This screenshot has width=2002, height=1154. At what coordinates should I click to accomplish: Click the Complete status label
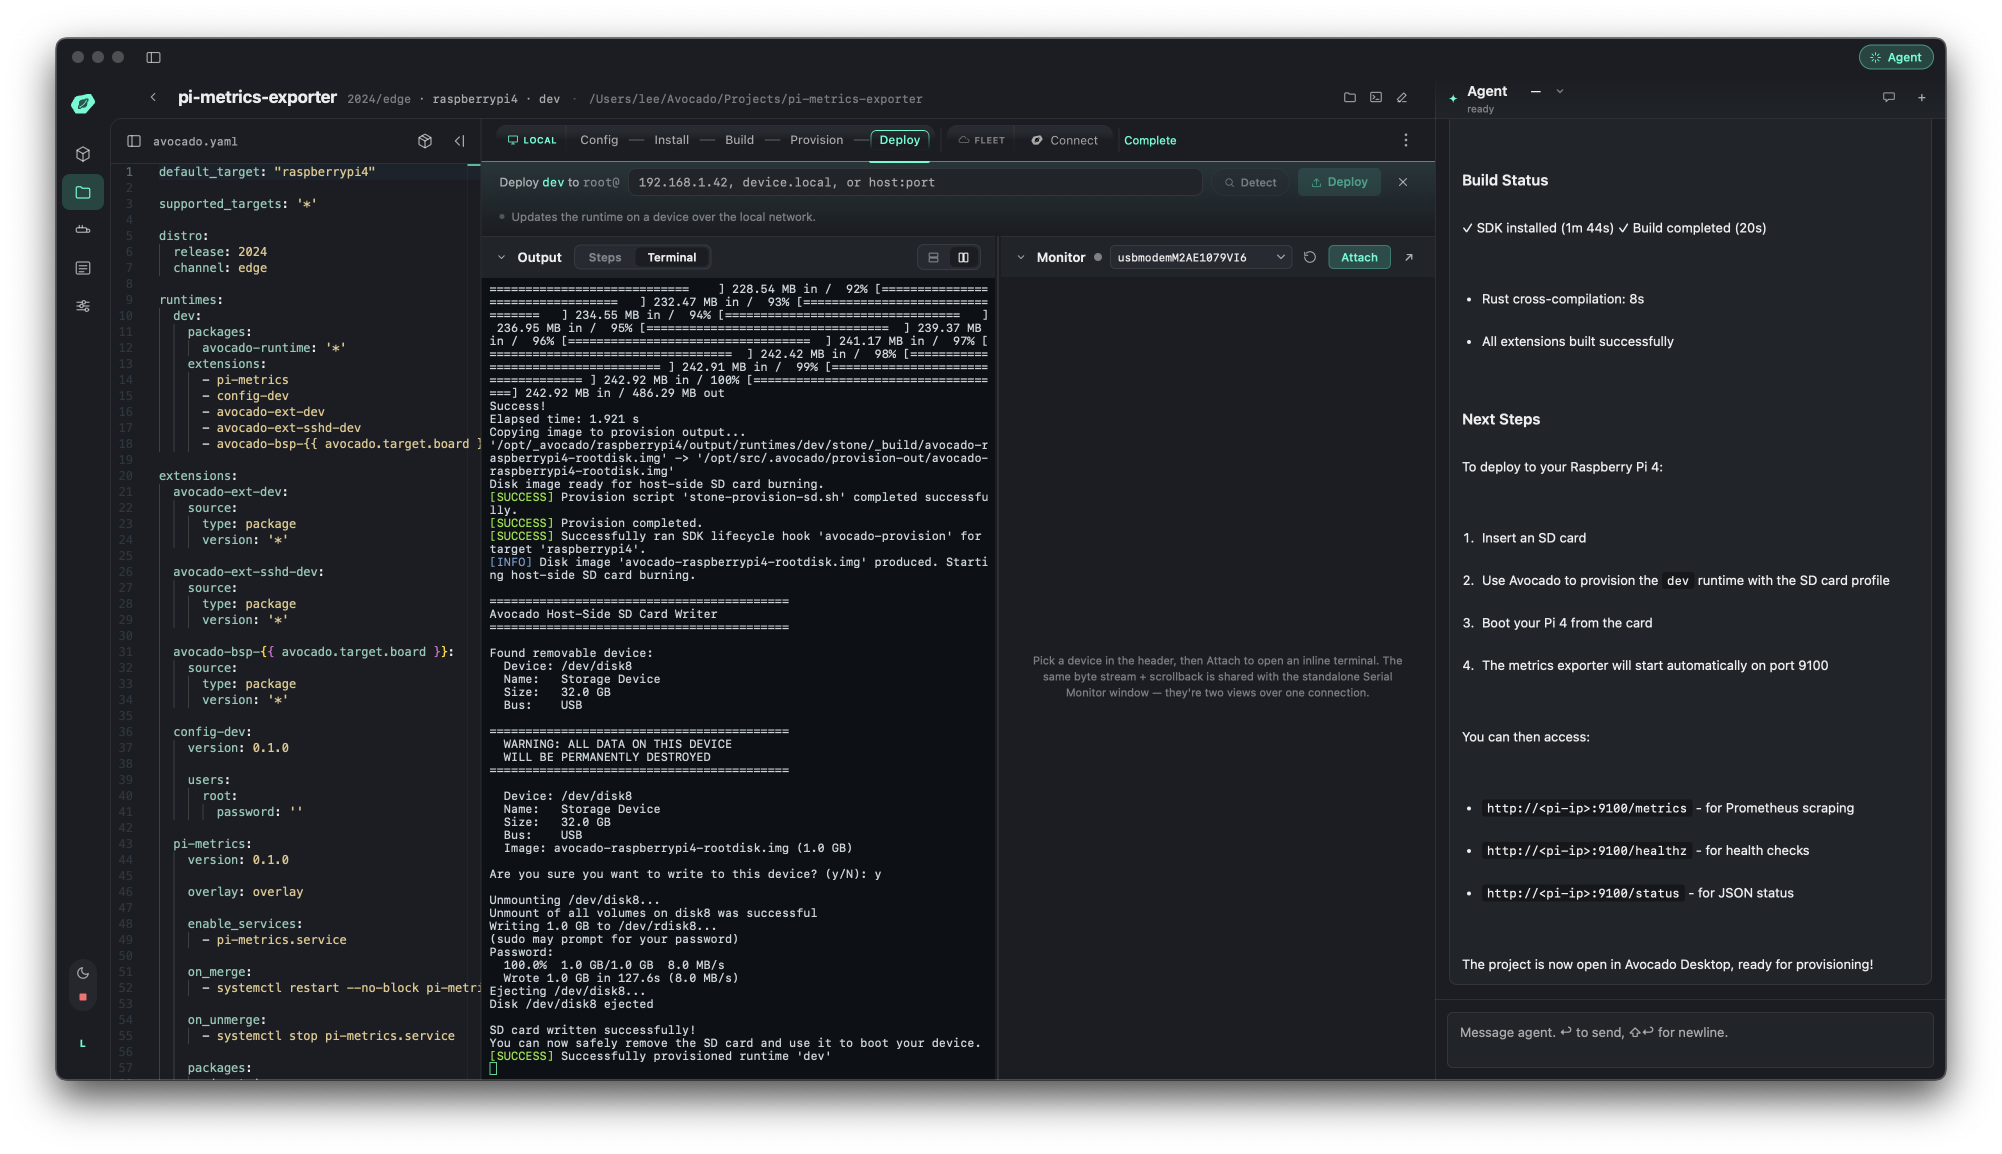[1150, 140]
